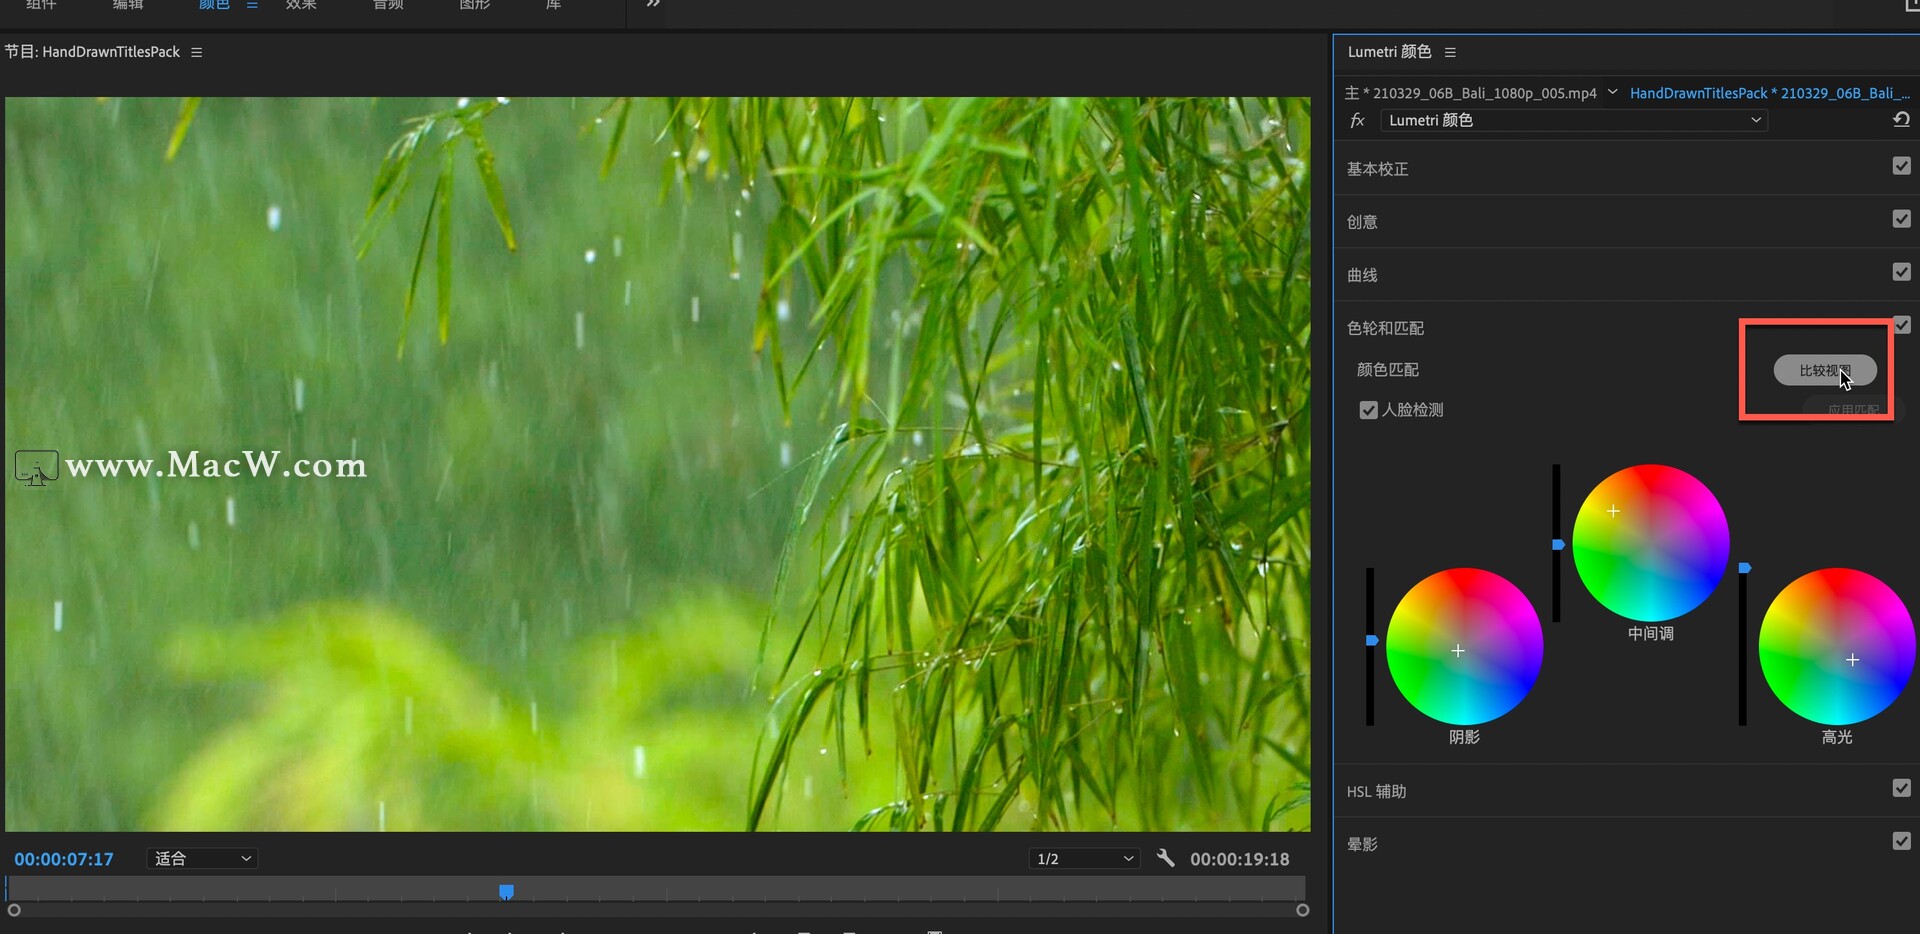Disable the 基本校正 section checkbox

pyautogui.click(x=1901, y=166)
